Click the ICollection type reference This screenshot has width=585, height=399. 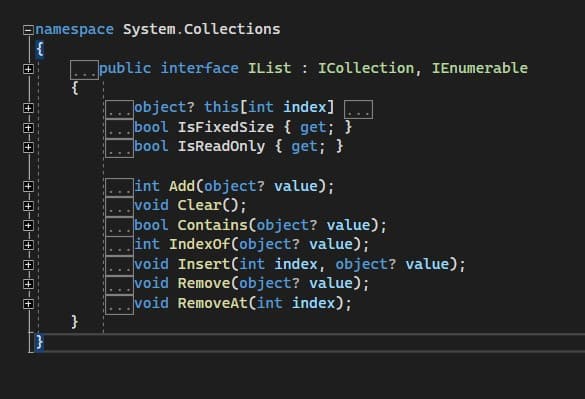pyautogui.click(x=366, y=68)
